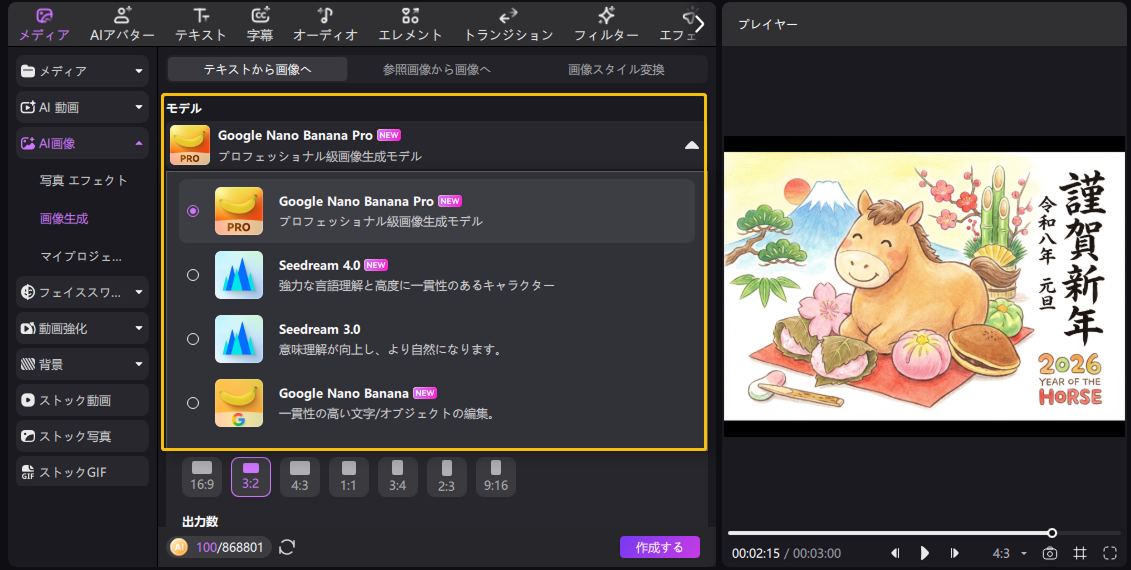Open the エレメント tab
The height and width of the screenshot is (570, 1131).
click(410, 25)
